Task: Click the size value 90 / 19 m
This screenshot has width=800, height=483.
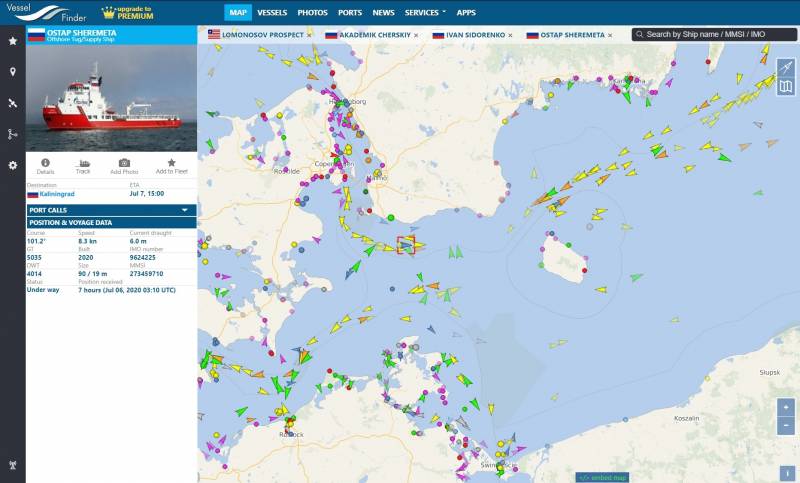Action: click(x=92, y=274)
